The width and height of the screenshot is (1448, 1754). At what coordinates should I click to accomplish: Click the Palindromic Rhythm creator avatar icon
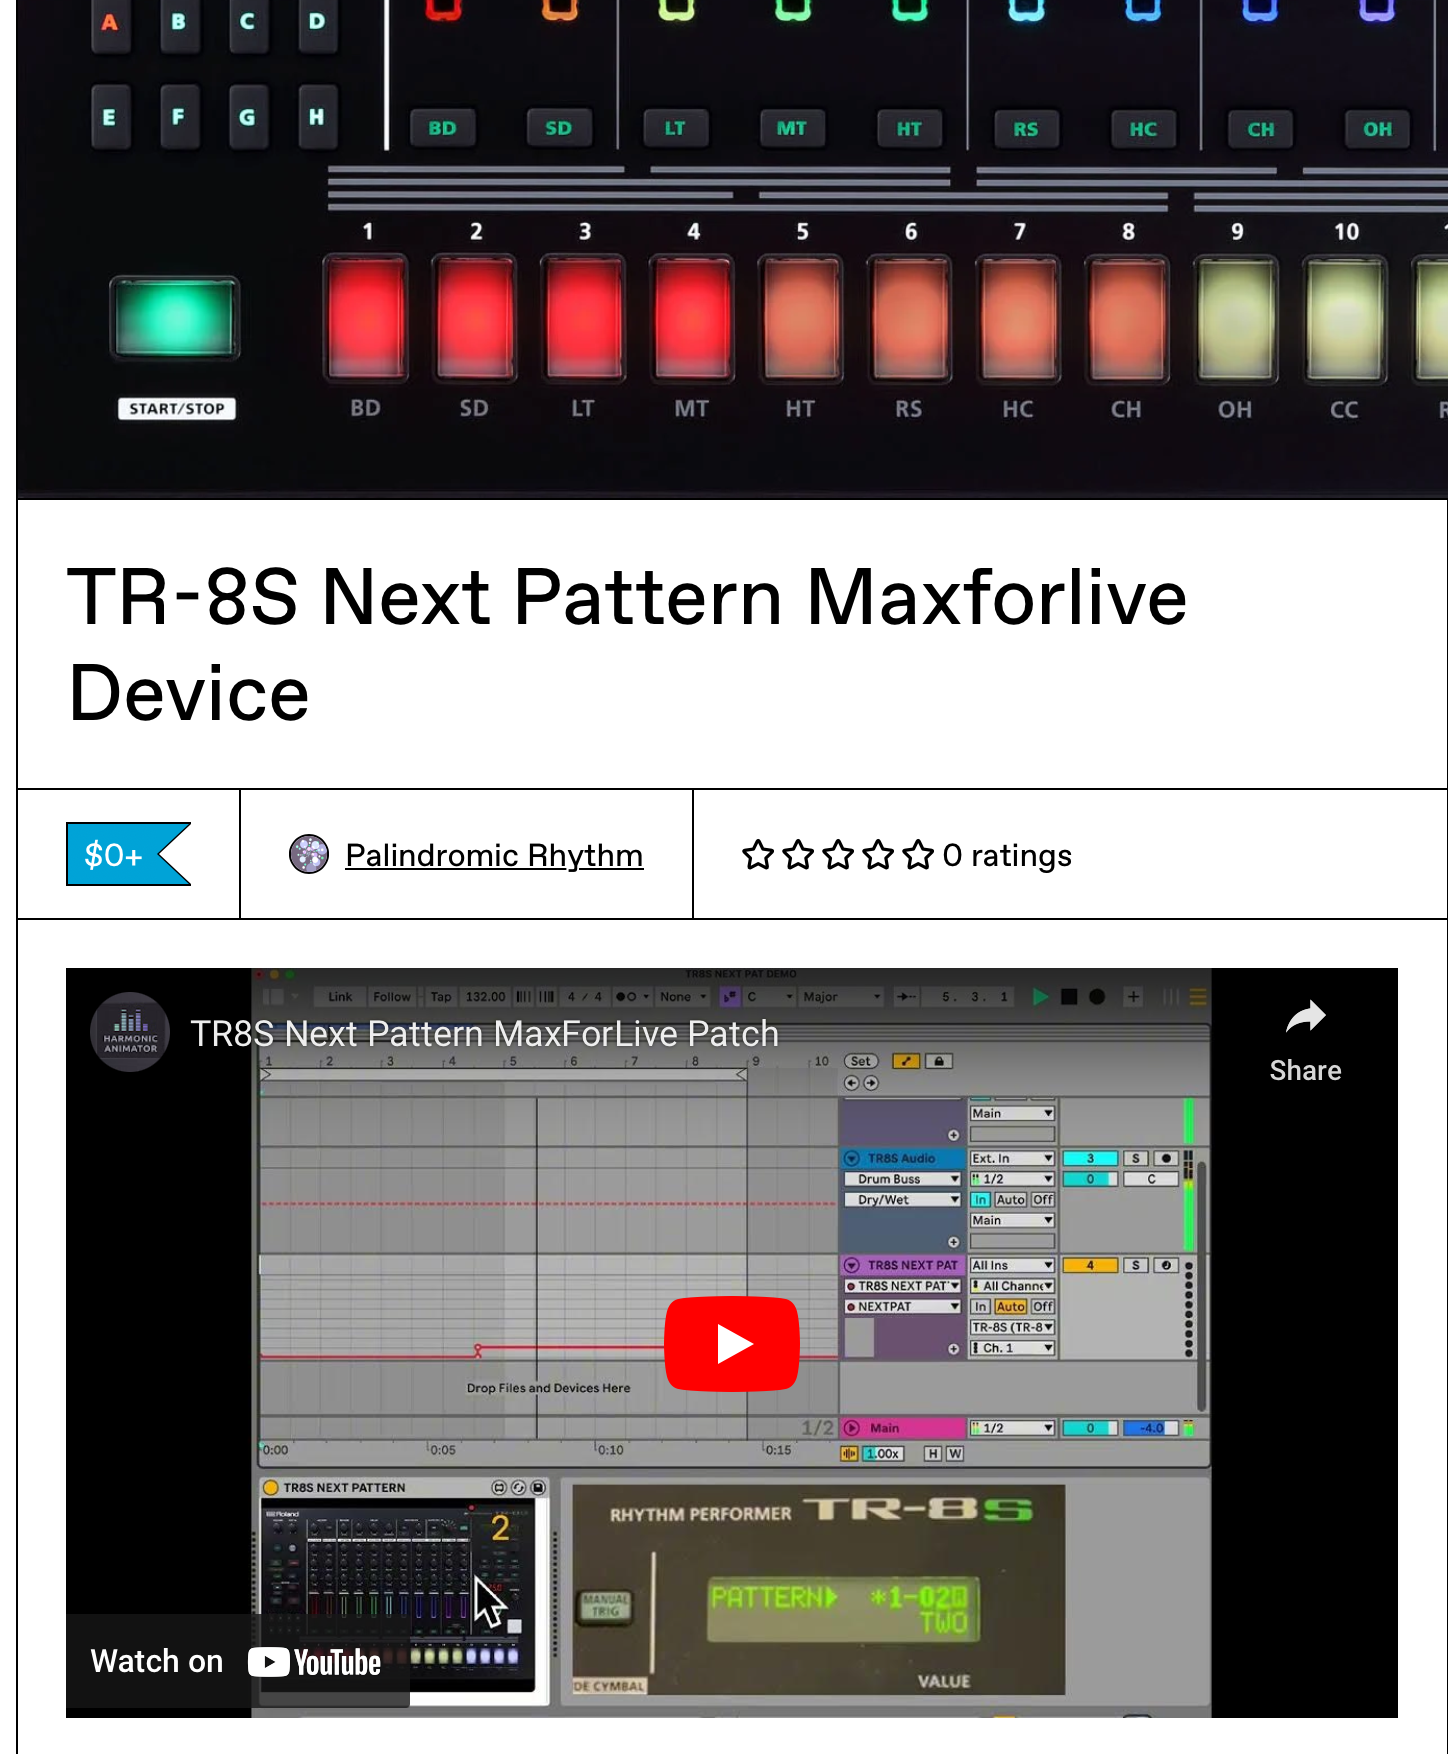(x=309, y=854)
